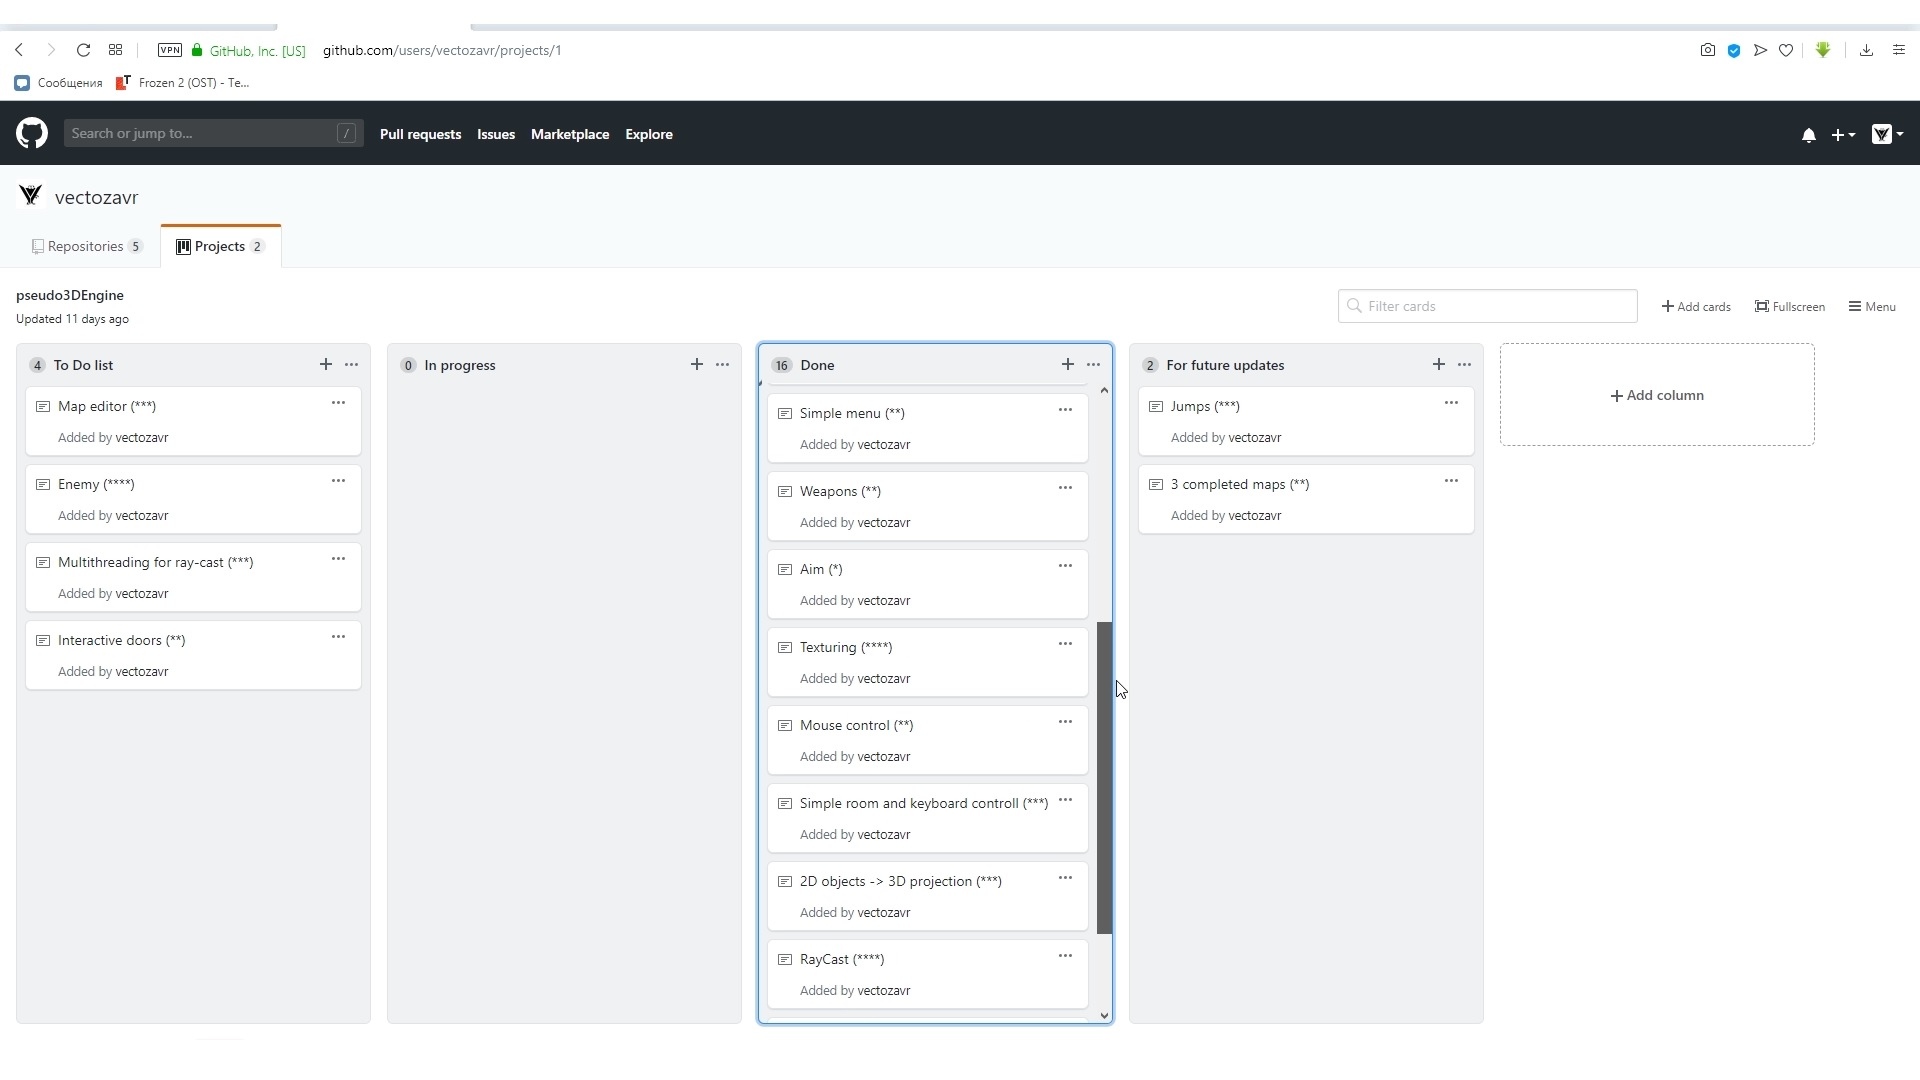The width and height of the screenshot is (1920, 1080).
Task: Open Marketplace in top nav
Action: (570, 134)
